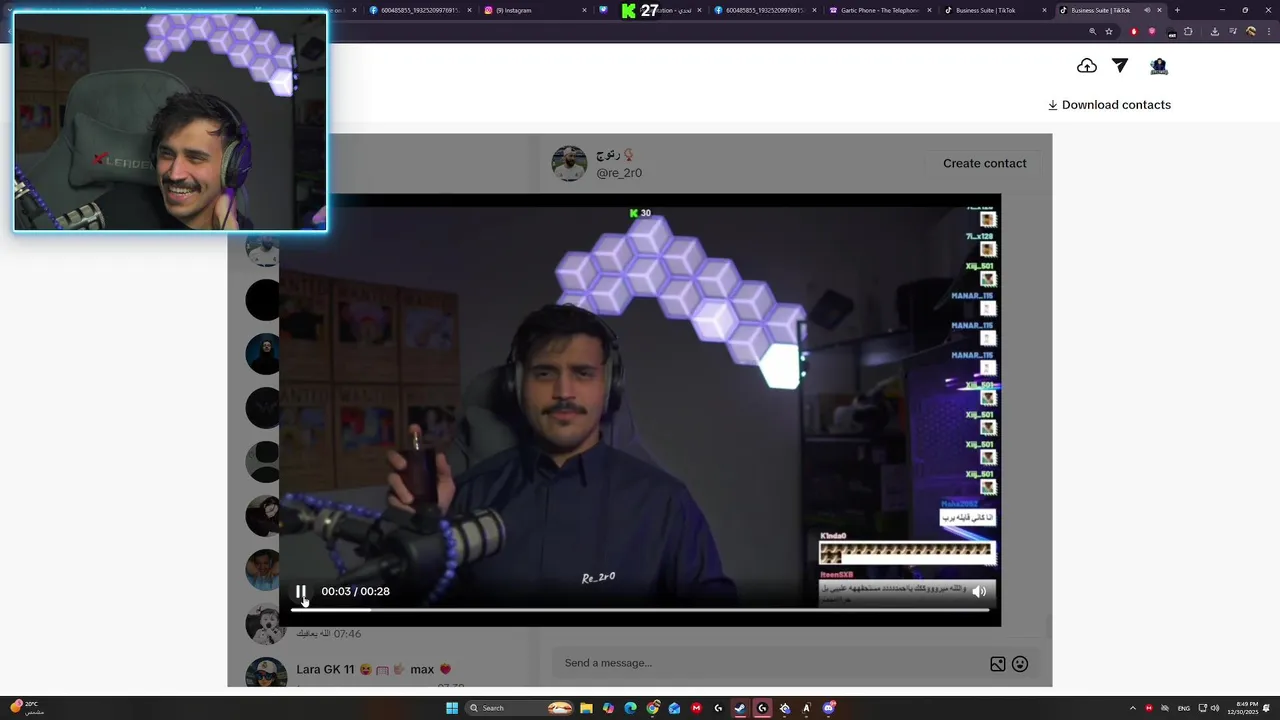
Task: Open the Windows Start menu
Action: pos(452,708)
